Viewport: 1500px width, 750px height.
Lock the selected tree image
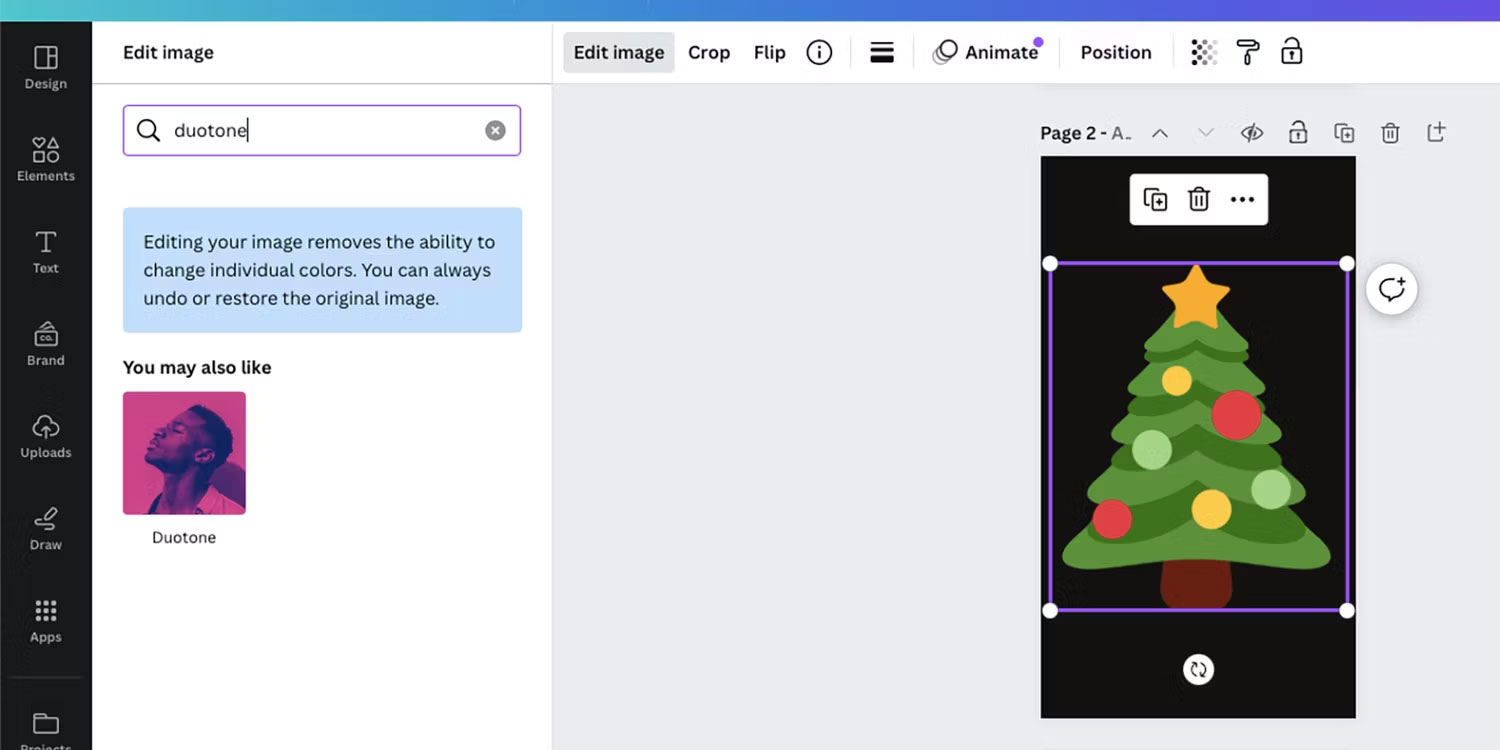[1291, 51]
